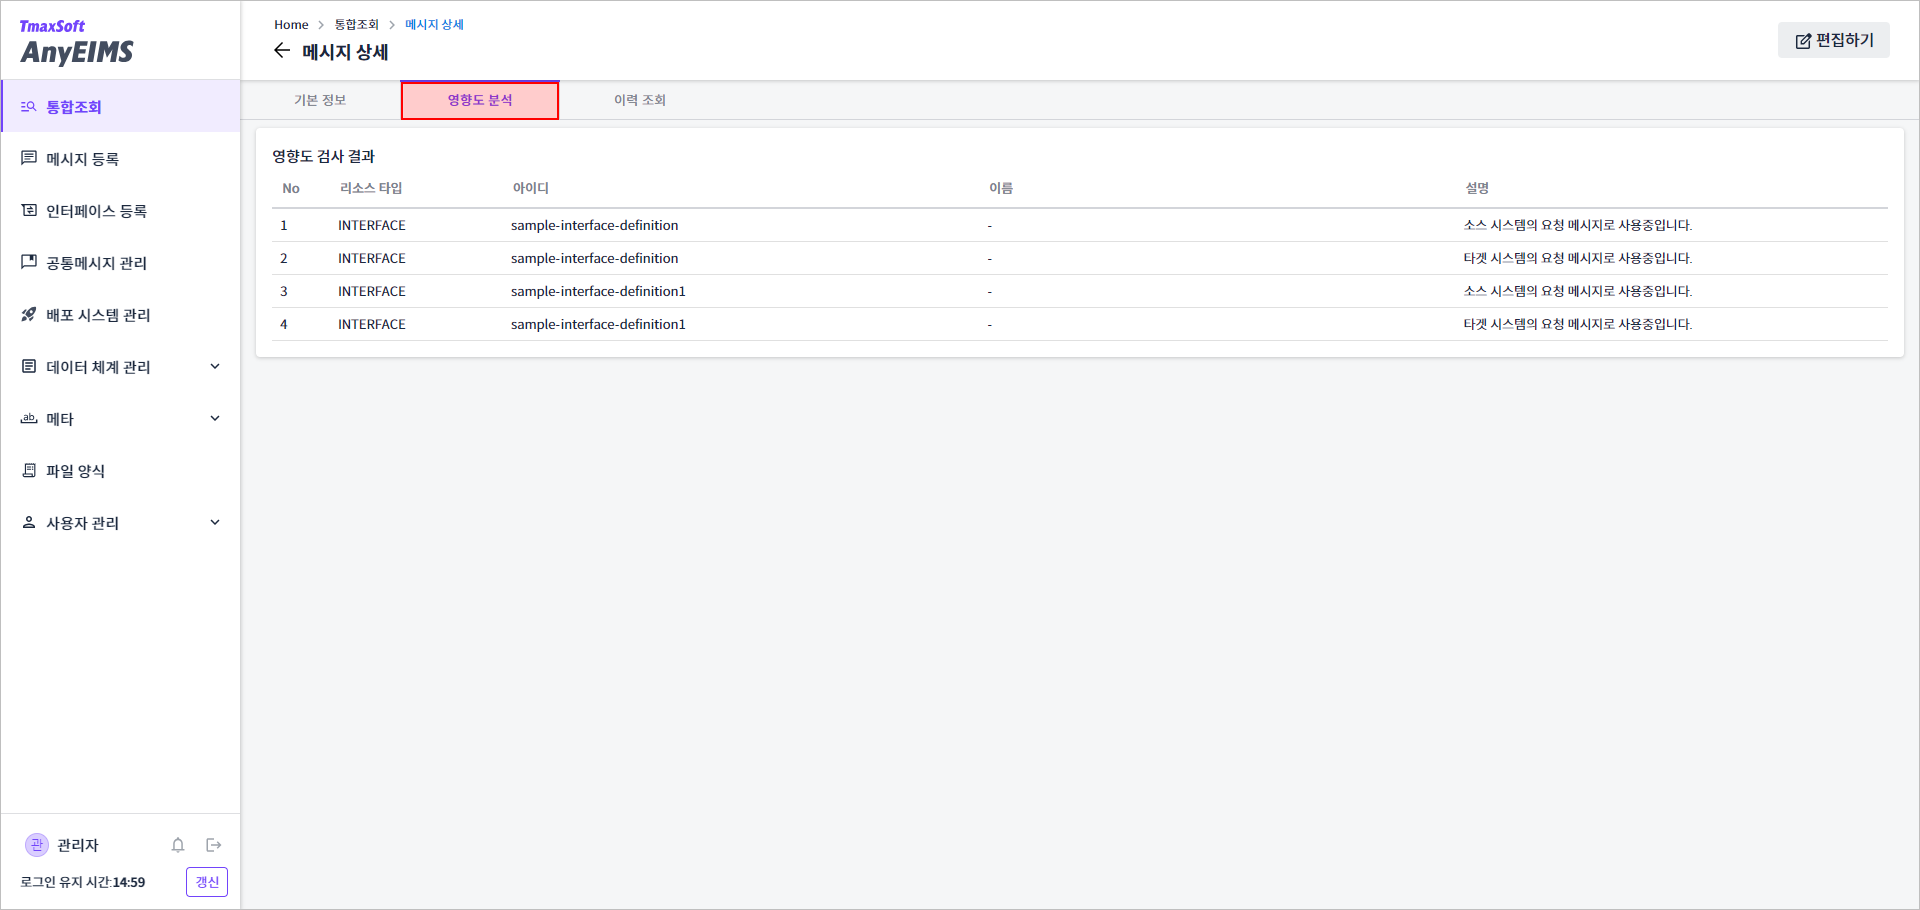Open 배포 시스템 관리 menu item
Image resolution: width=1920 pixels, height=910 pixels.
point(121,314)
